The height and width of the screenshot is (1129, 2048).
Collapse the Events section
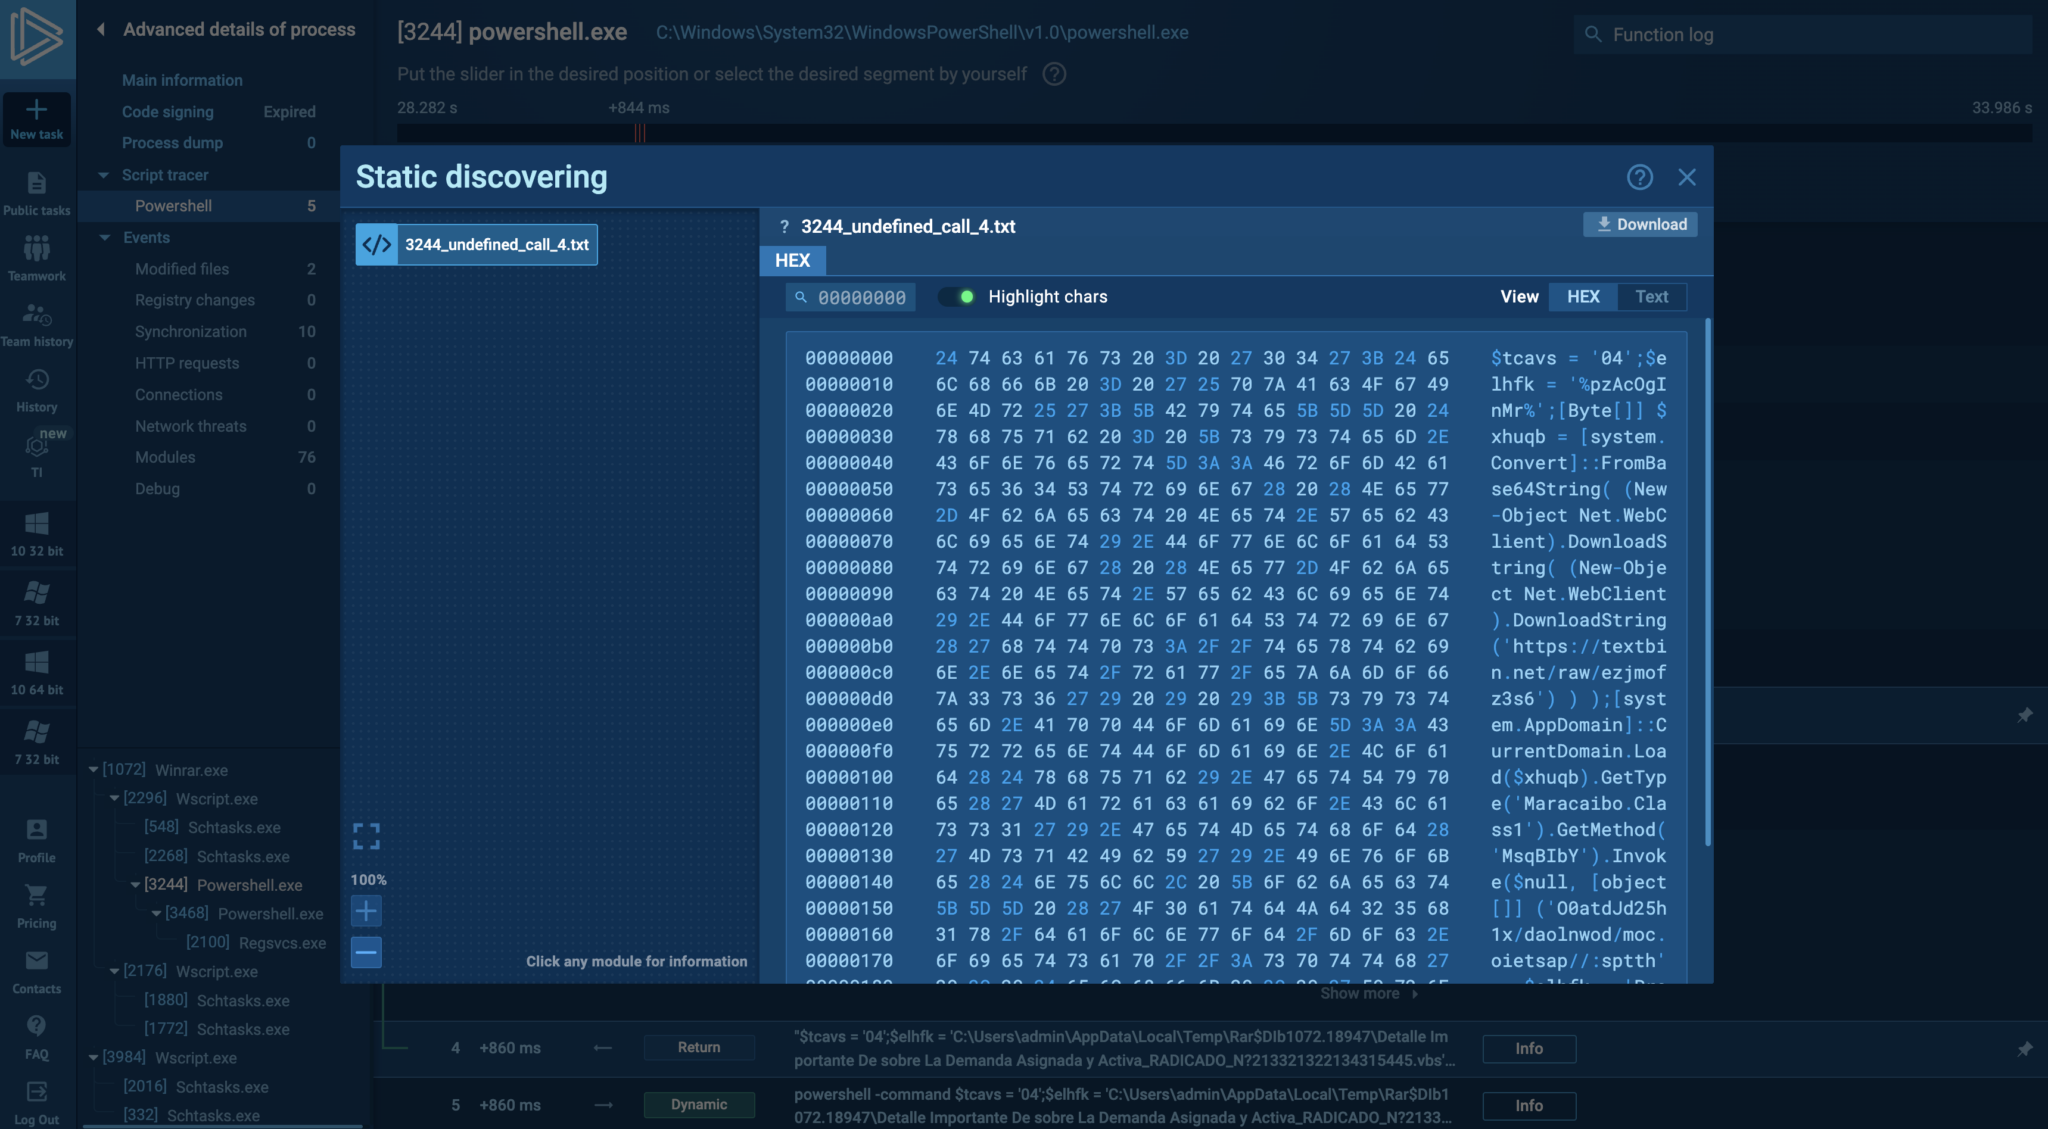[x=104, y=238]
